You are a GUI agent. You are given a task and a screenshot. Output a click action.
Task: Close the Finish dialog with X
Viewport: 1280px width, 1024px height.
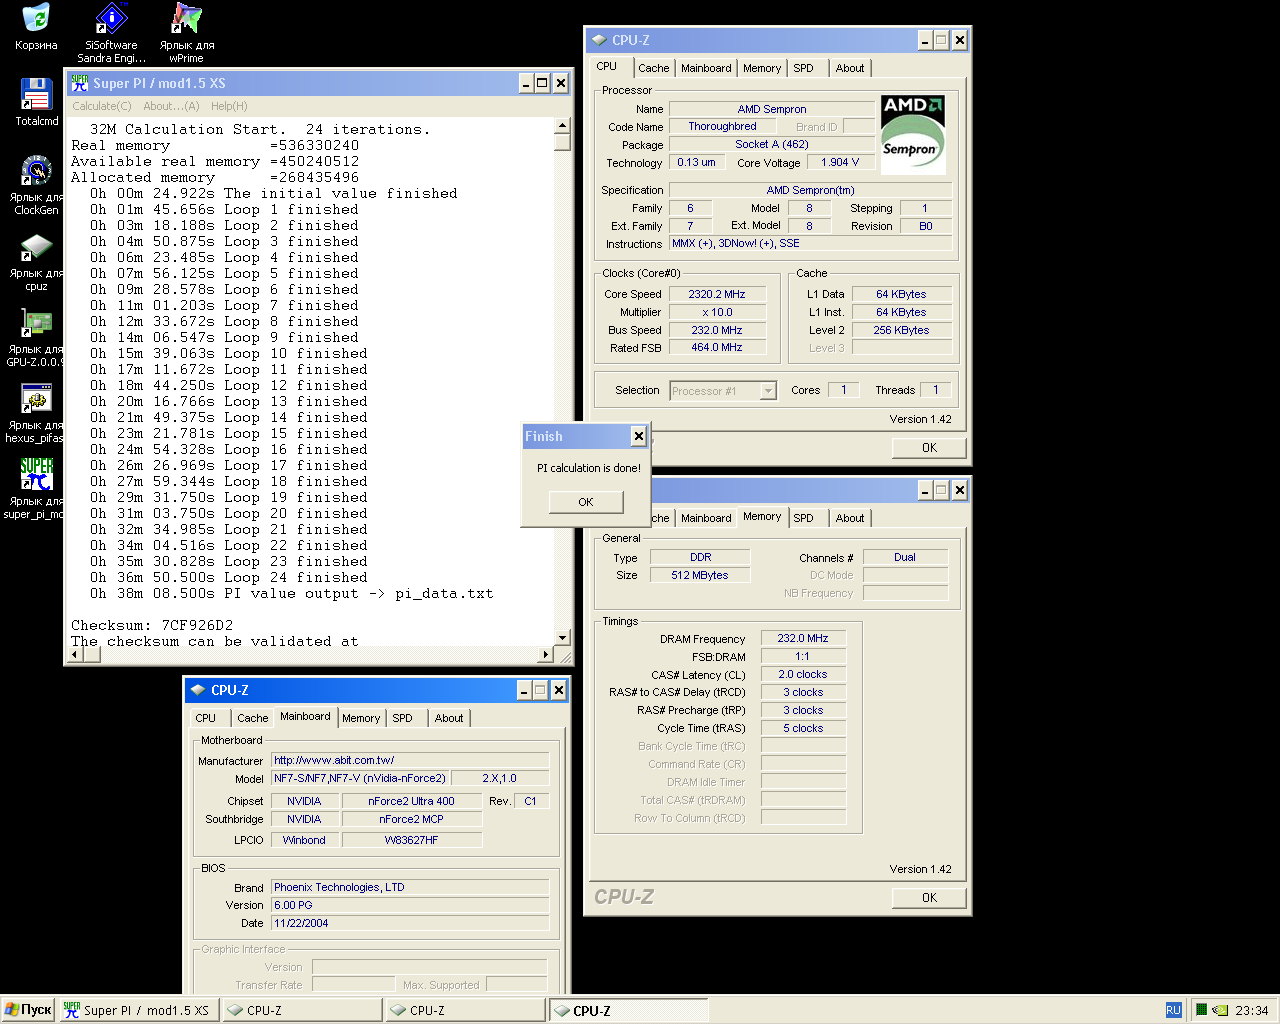[638, 436]
